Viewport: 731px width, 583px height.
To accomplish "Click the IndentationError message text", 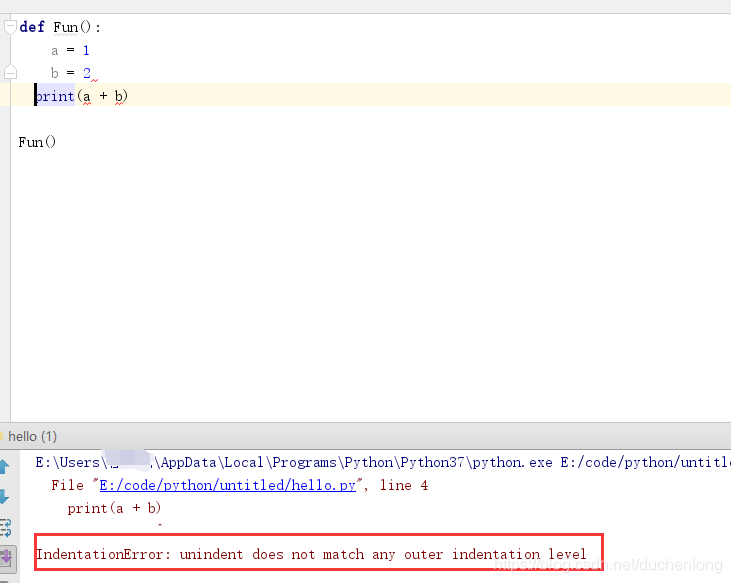I will [x=311, y=554].
